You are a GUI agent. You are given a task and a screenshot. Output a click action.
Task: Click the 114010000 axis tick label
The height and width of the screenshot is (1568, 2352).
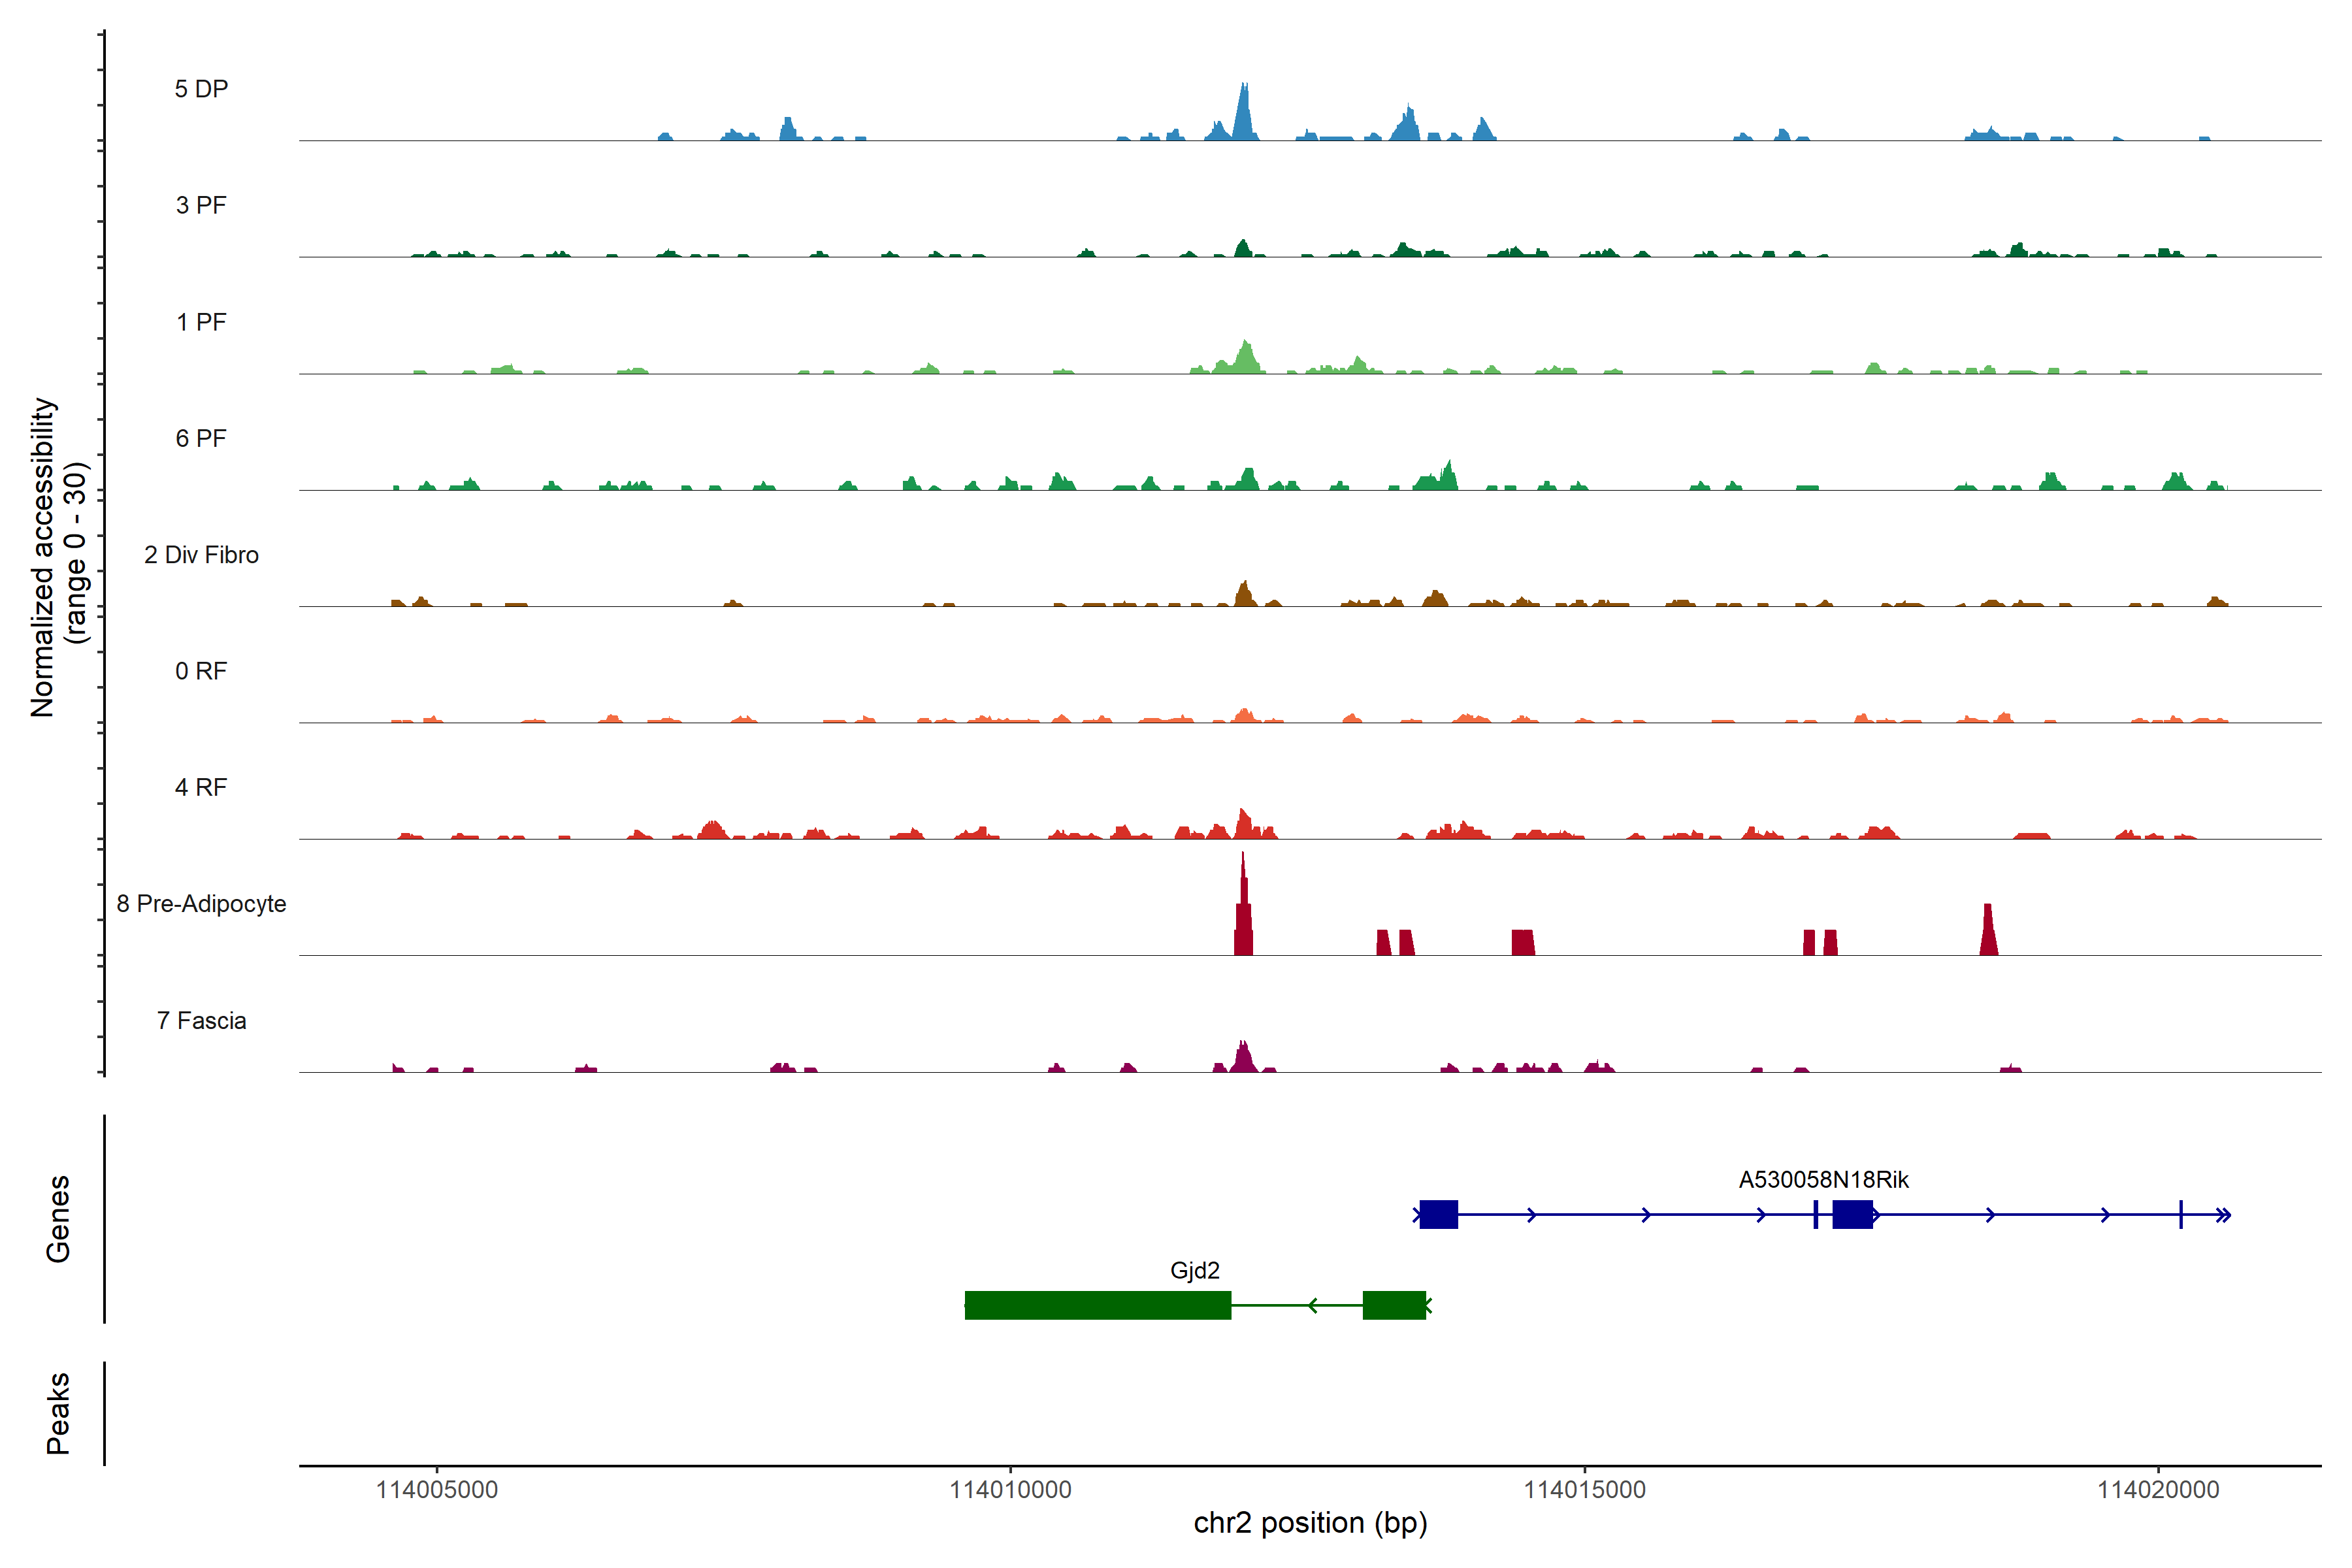[1010, 1489]
